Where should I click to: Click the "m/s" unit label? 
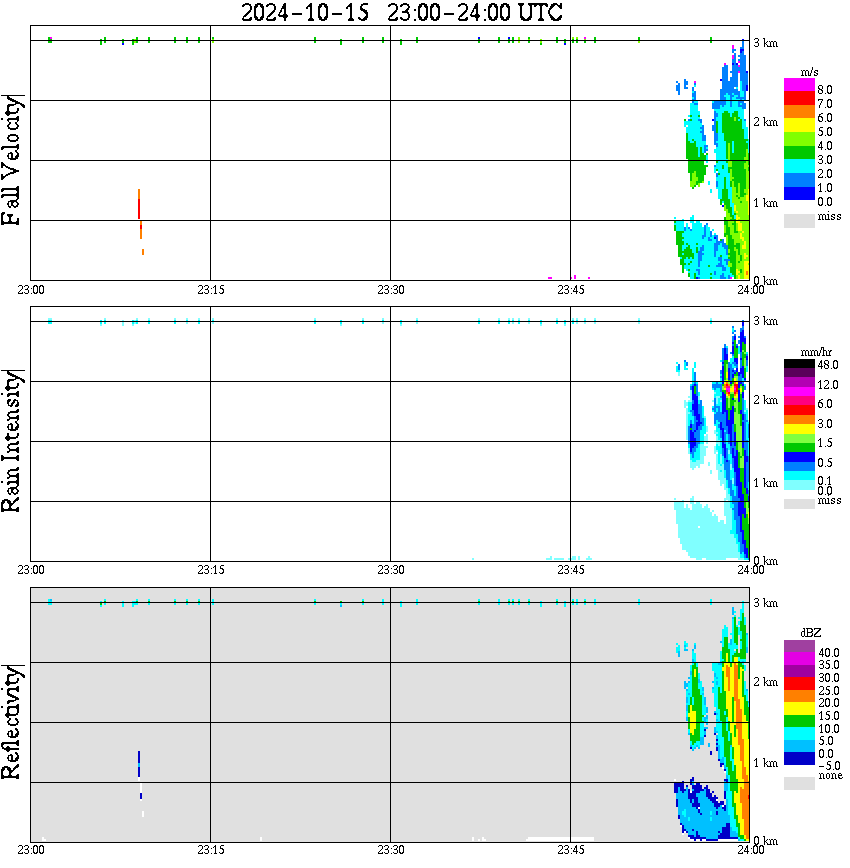tap(809, 72)
